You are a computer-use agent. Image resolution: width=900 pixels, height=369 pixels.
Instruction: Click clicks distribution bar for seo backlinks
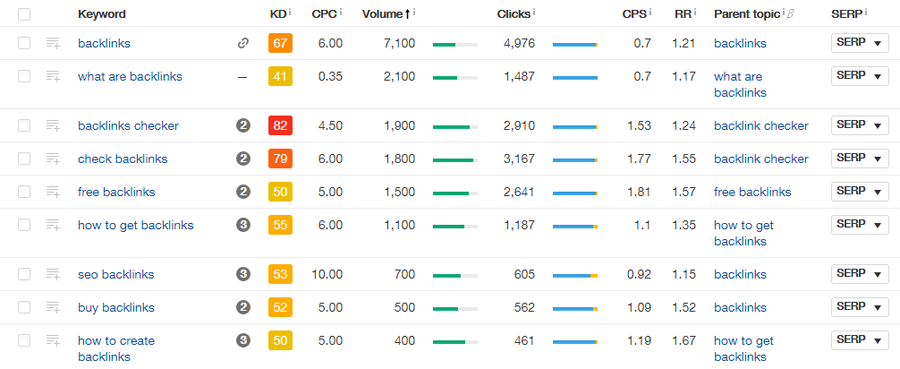pos(575,275)
